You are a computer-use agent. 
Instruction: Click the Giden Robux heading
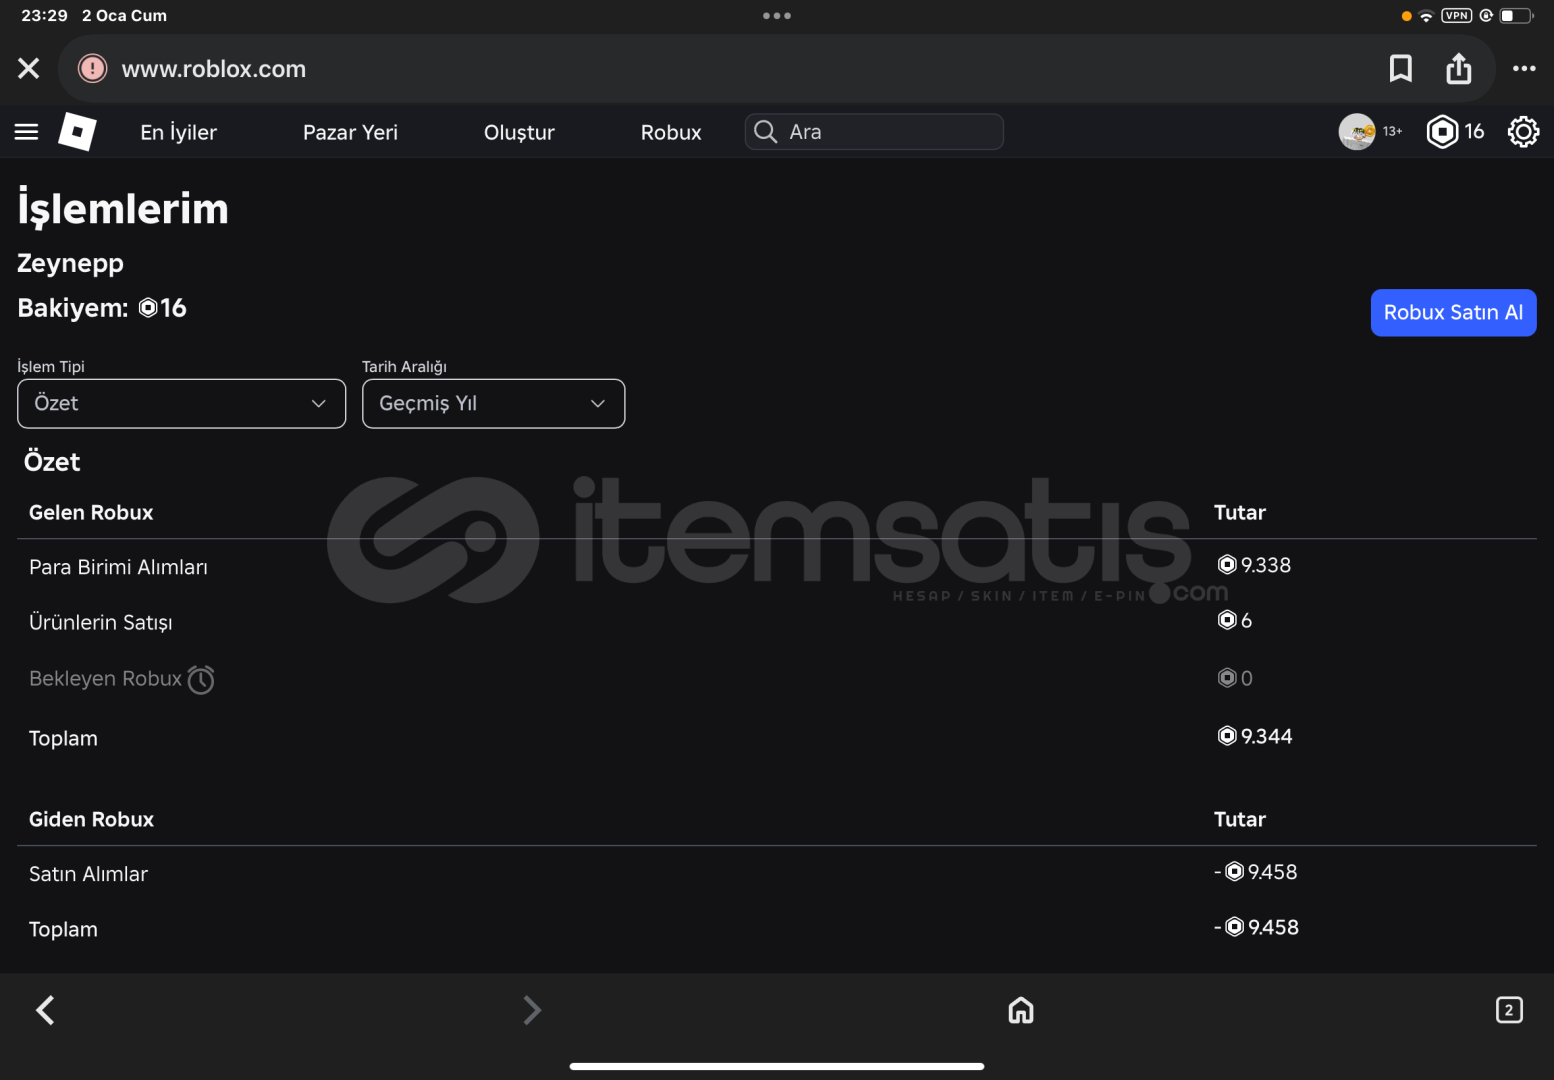pyautogui.click(x=91, y=820)
